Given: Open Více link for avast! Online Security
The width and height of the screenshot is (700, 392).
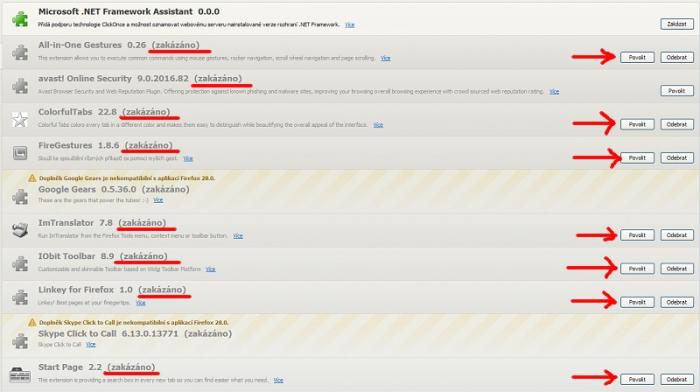Looking at the screenshot, I should click(x=554, y=92).
